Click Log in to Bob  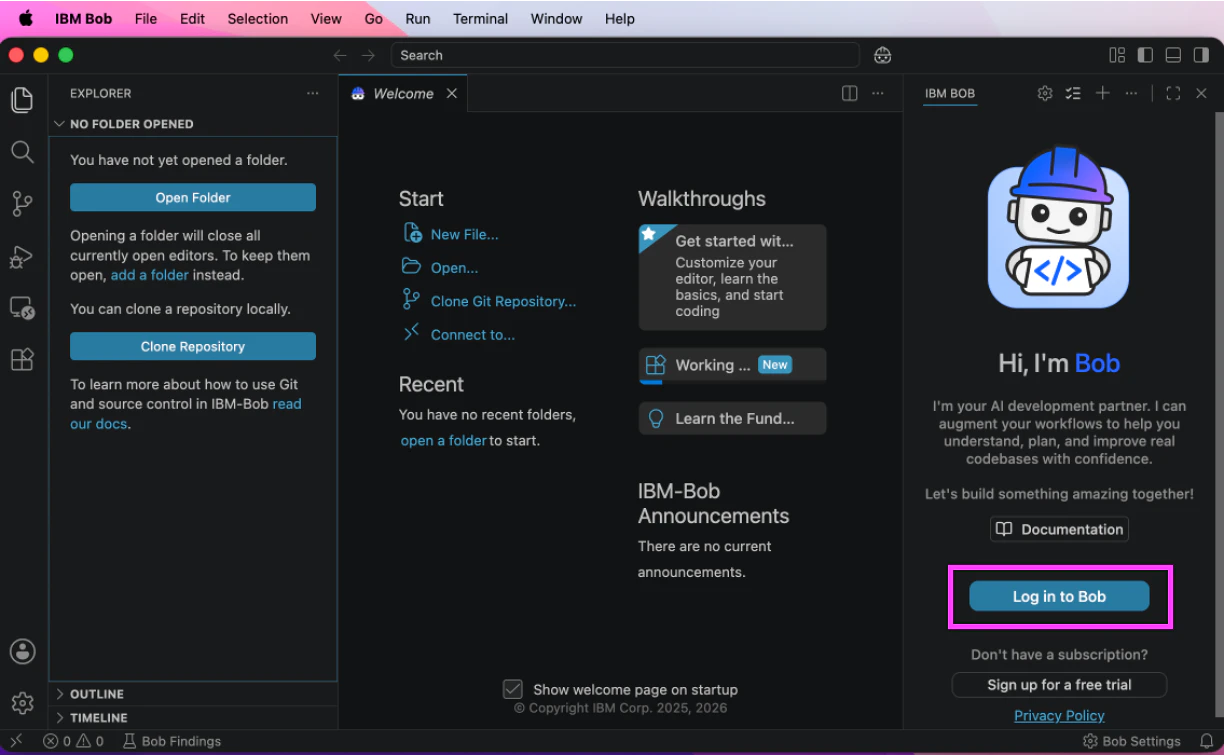coord(1059,597)
